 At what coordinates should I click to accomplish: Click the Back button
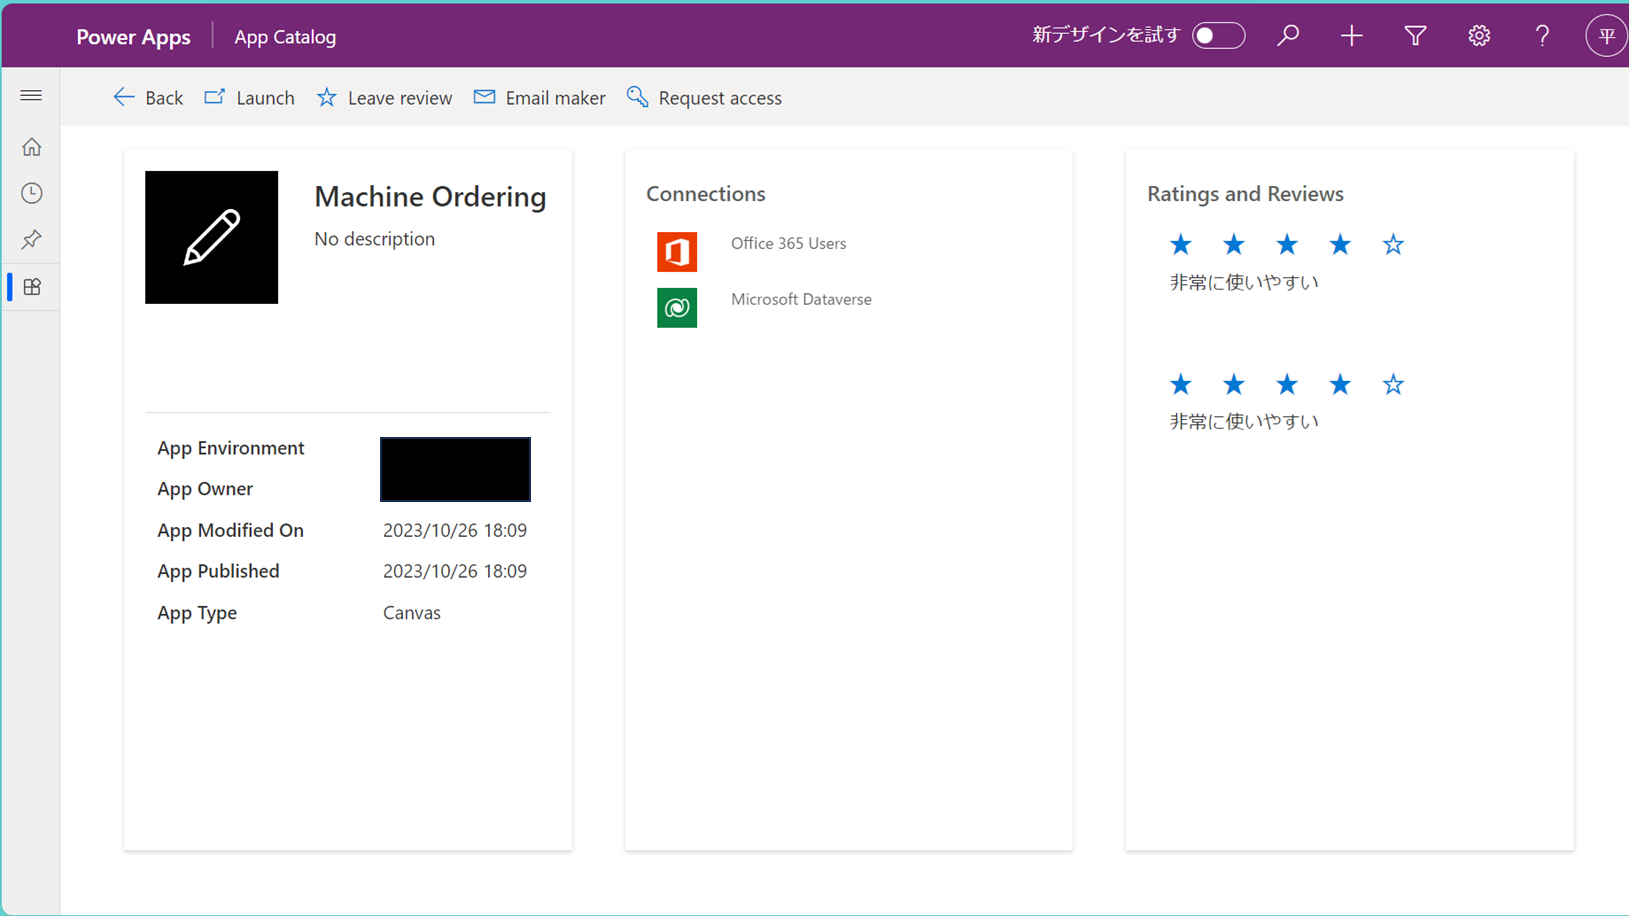(148, 98)
